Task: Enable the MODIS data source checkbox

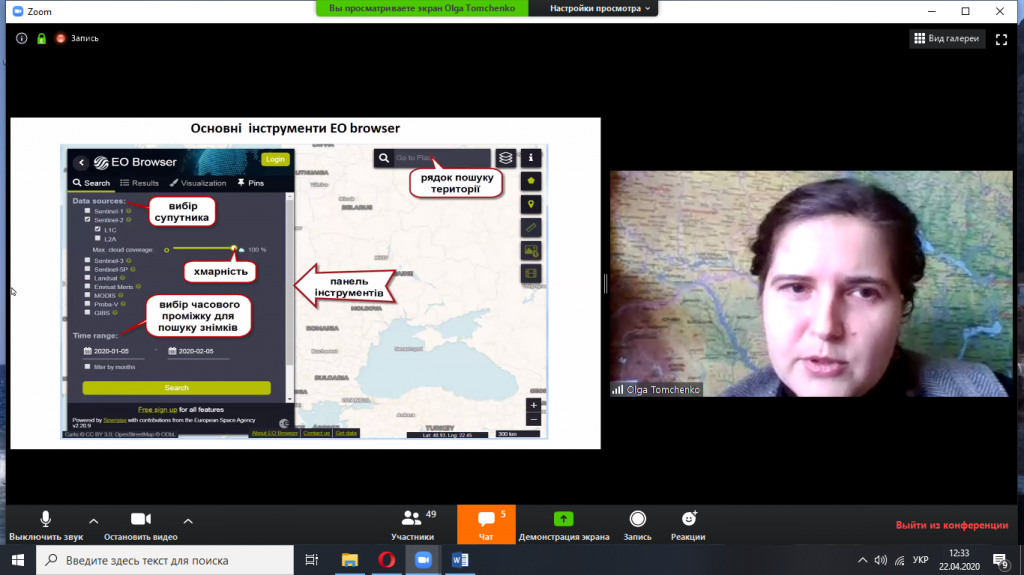Action: click(x=88, y=295)
